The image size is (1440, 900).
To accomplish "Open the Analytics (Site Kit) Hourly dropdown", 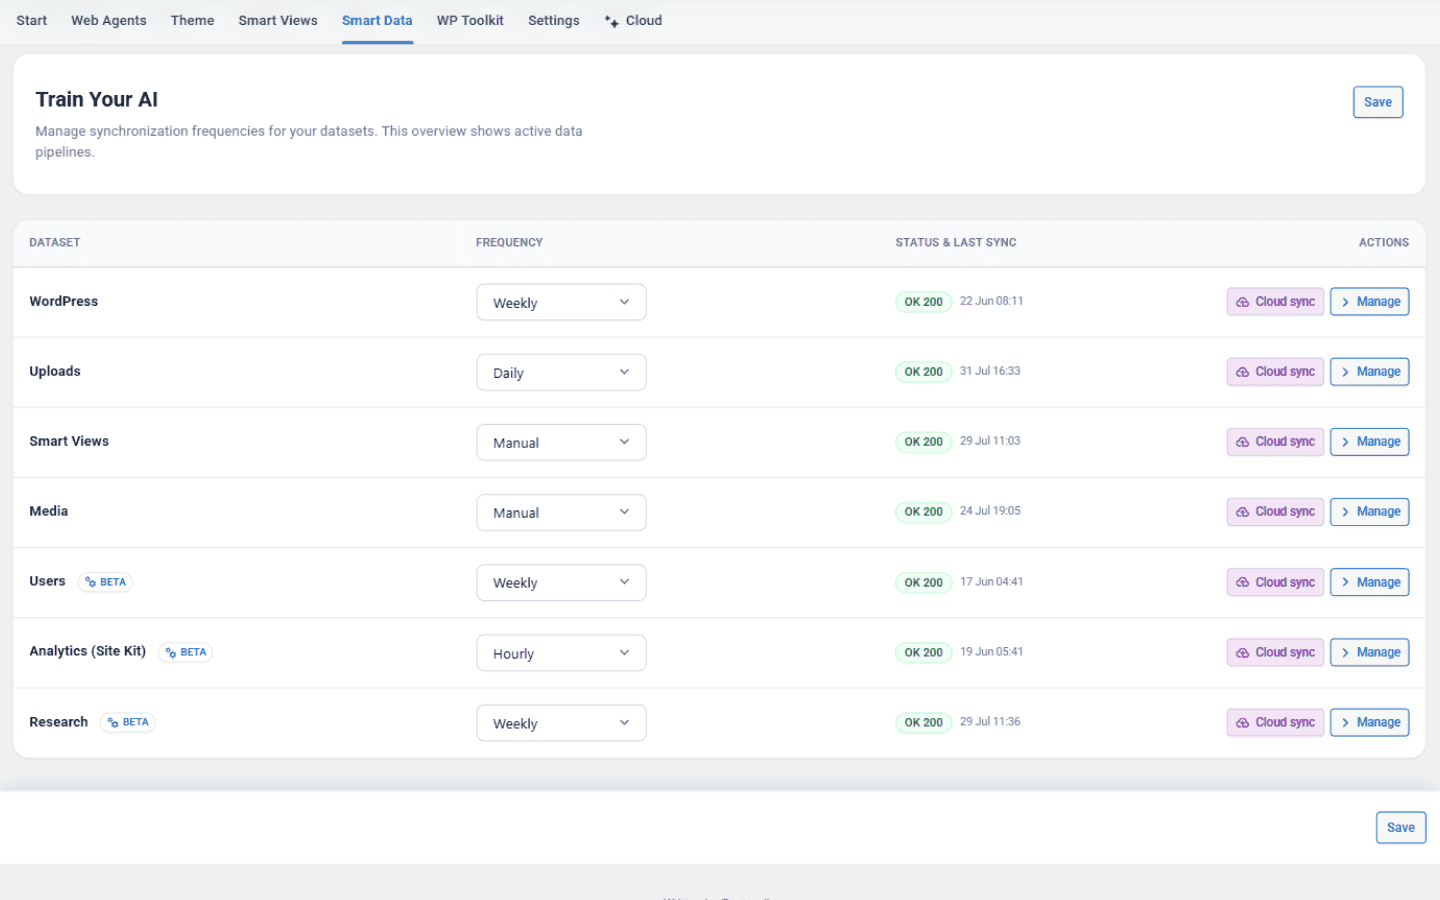I will pos(561,653).
